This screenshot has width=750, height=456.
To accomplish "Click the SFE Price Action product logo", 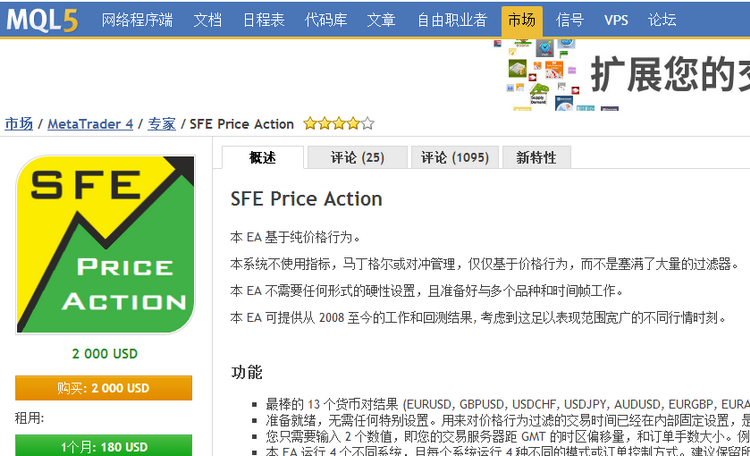I will tap(105, 245).
